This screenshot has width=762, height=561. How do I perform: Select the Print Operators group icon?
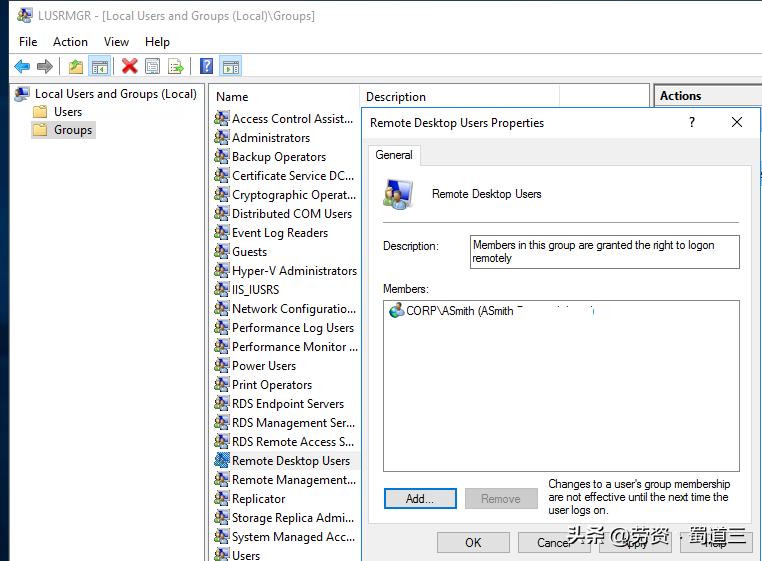click(x=222, y=384)
